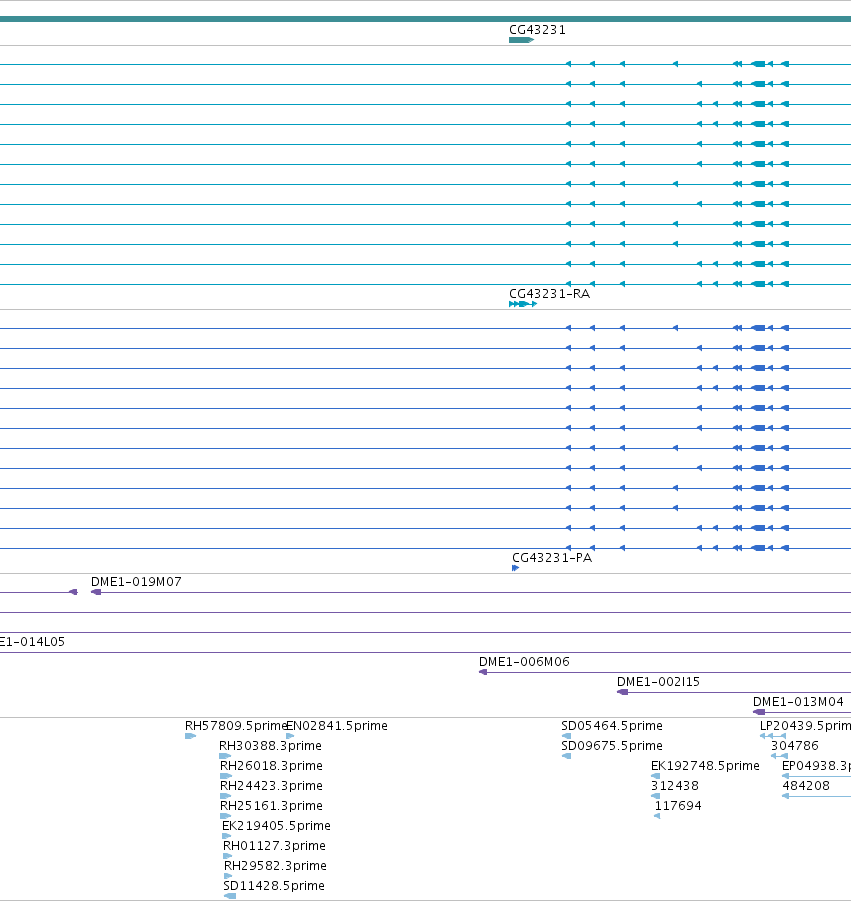Click the RH29582.3prime label

coord(275,867)
